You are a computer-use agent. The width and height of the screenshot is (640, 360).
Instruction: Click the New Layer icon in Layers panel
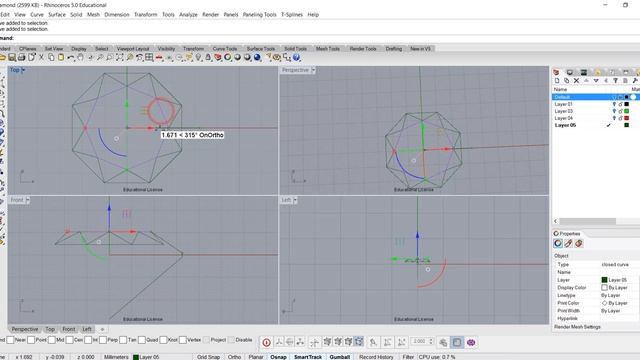(557, 81)
